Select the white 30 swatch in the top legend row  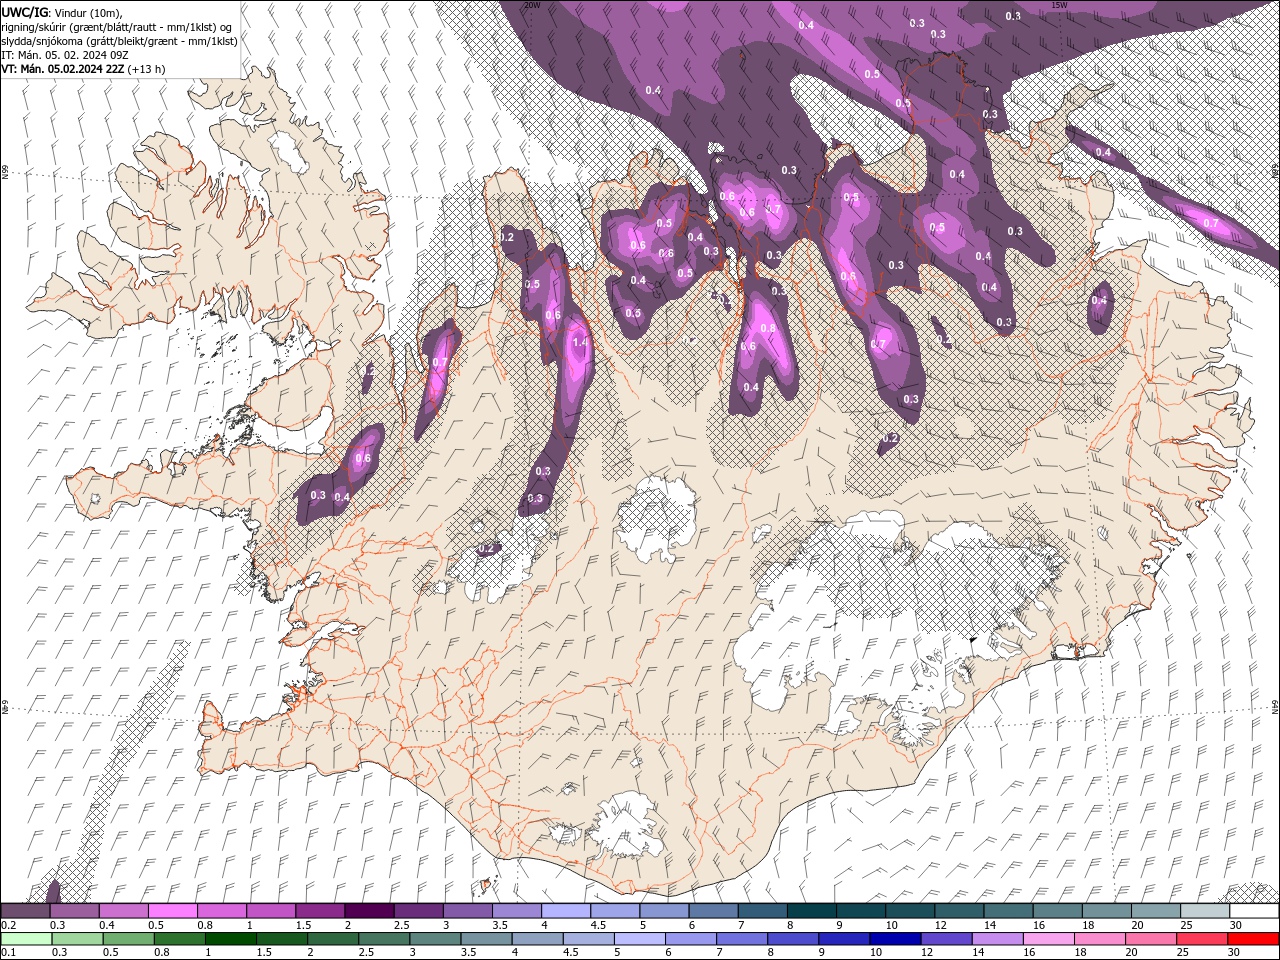(x=1254, y=911)
